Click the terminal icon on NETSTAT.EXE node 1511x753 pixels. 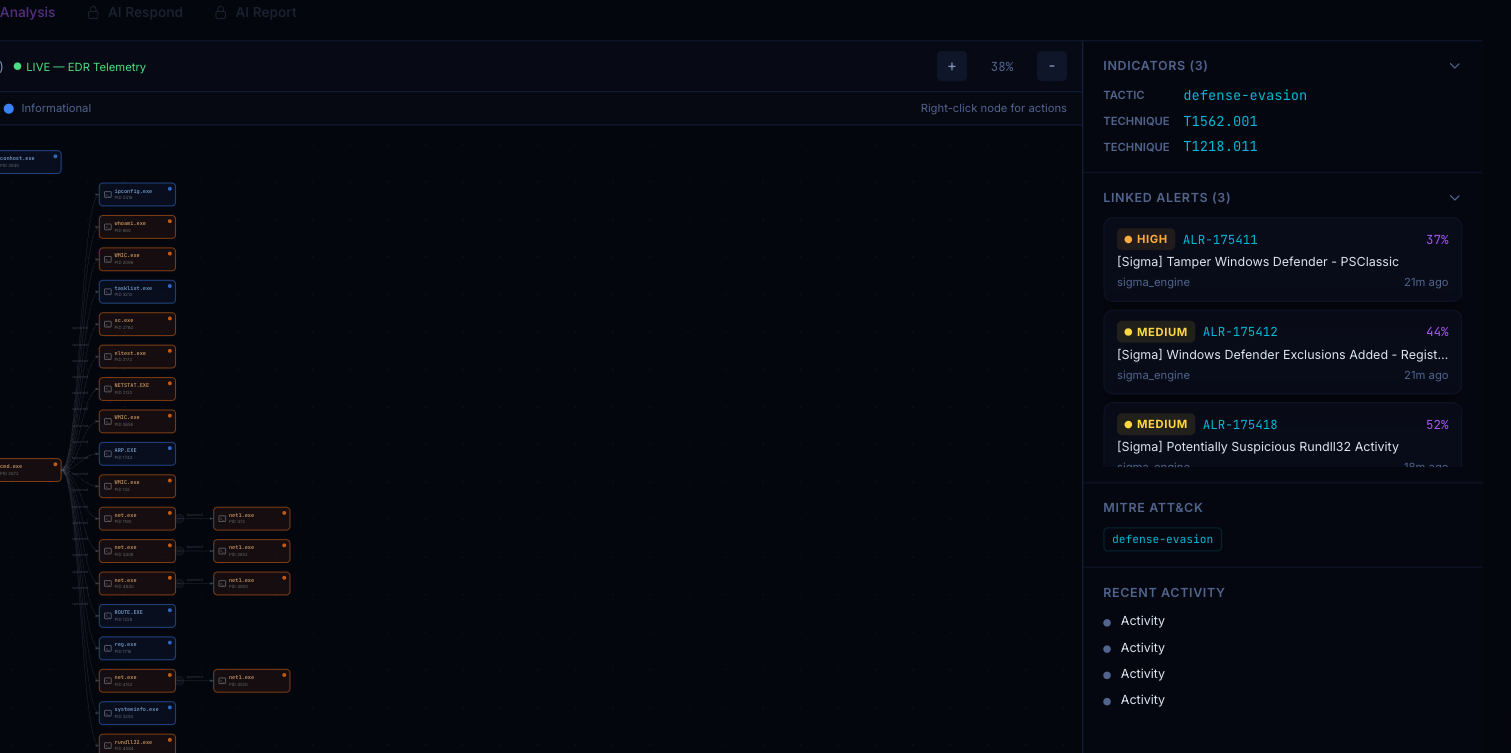(108, 389)
